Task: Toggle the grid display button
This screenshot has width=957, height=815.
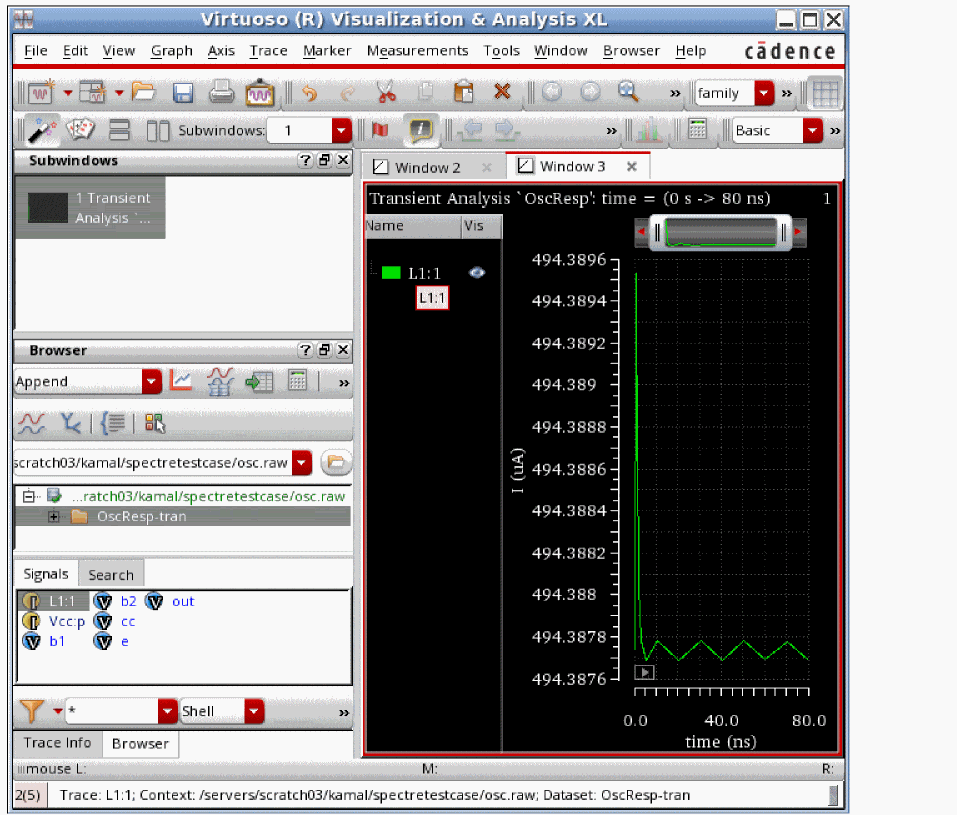Action: coord(825,93)
